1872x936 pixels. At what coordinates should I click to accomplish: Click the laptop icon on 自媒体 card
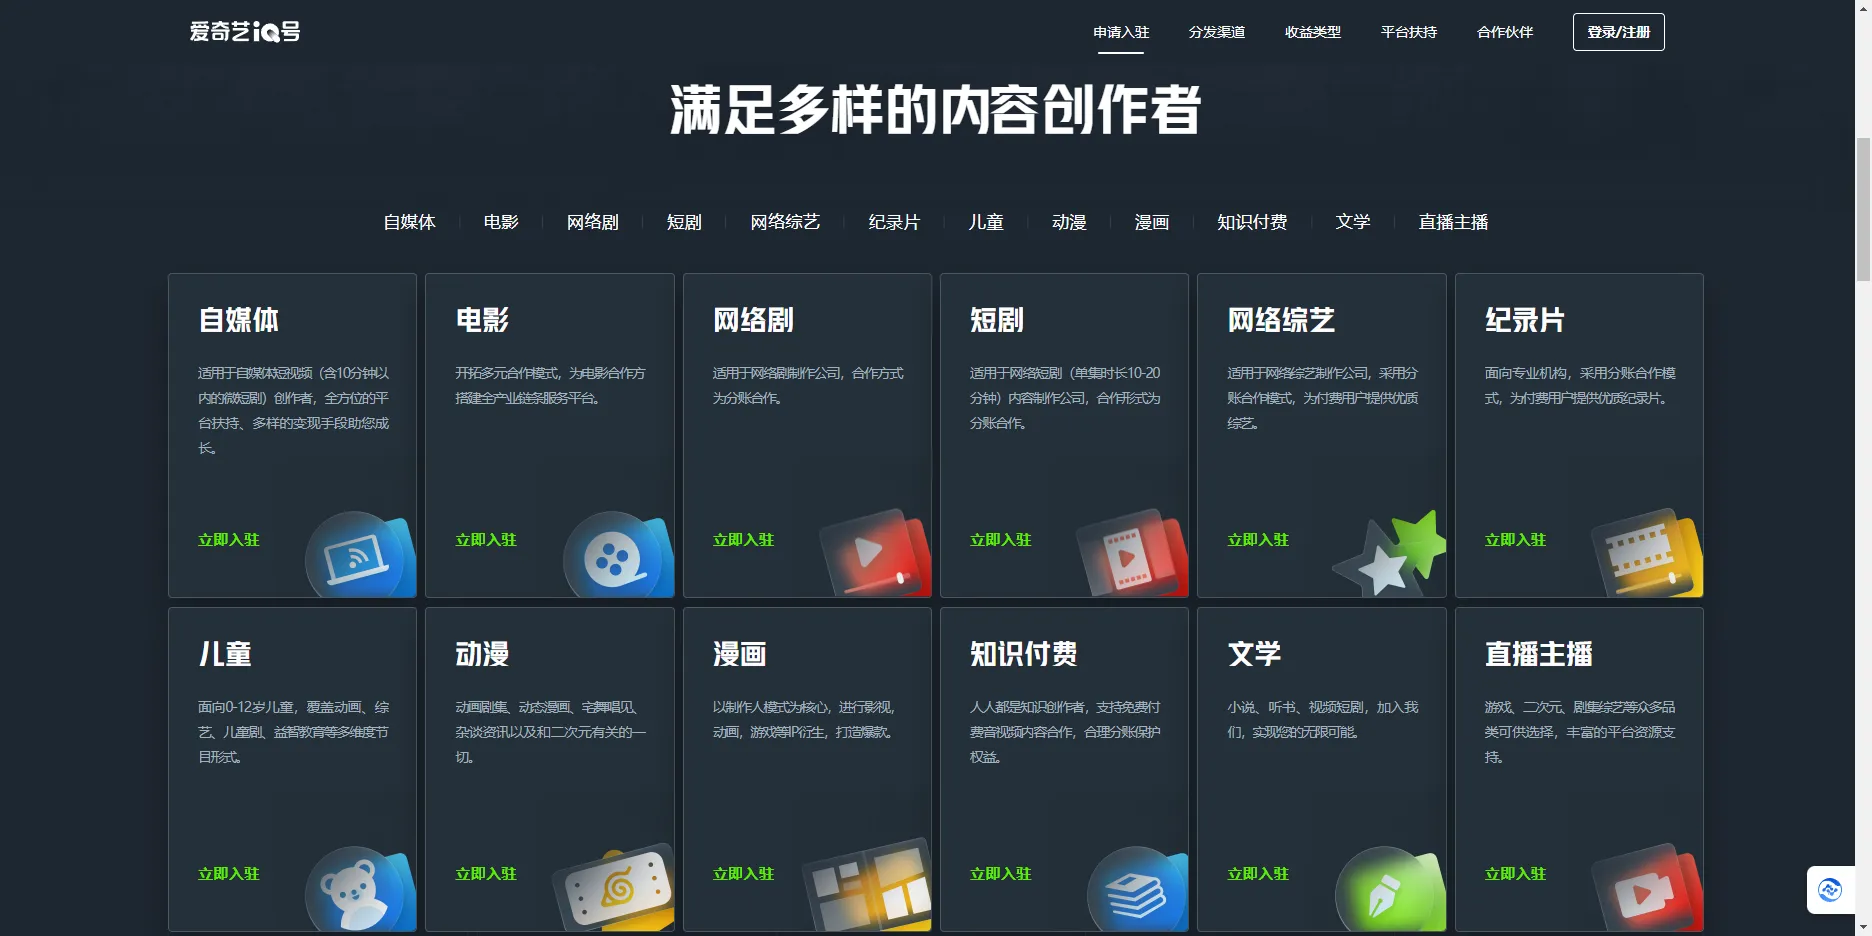(x=360, y=555)
